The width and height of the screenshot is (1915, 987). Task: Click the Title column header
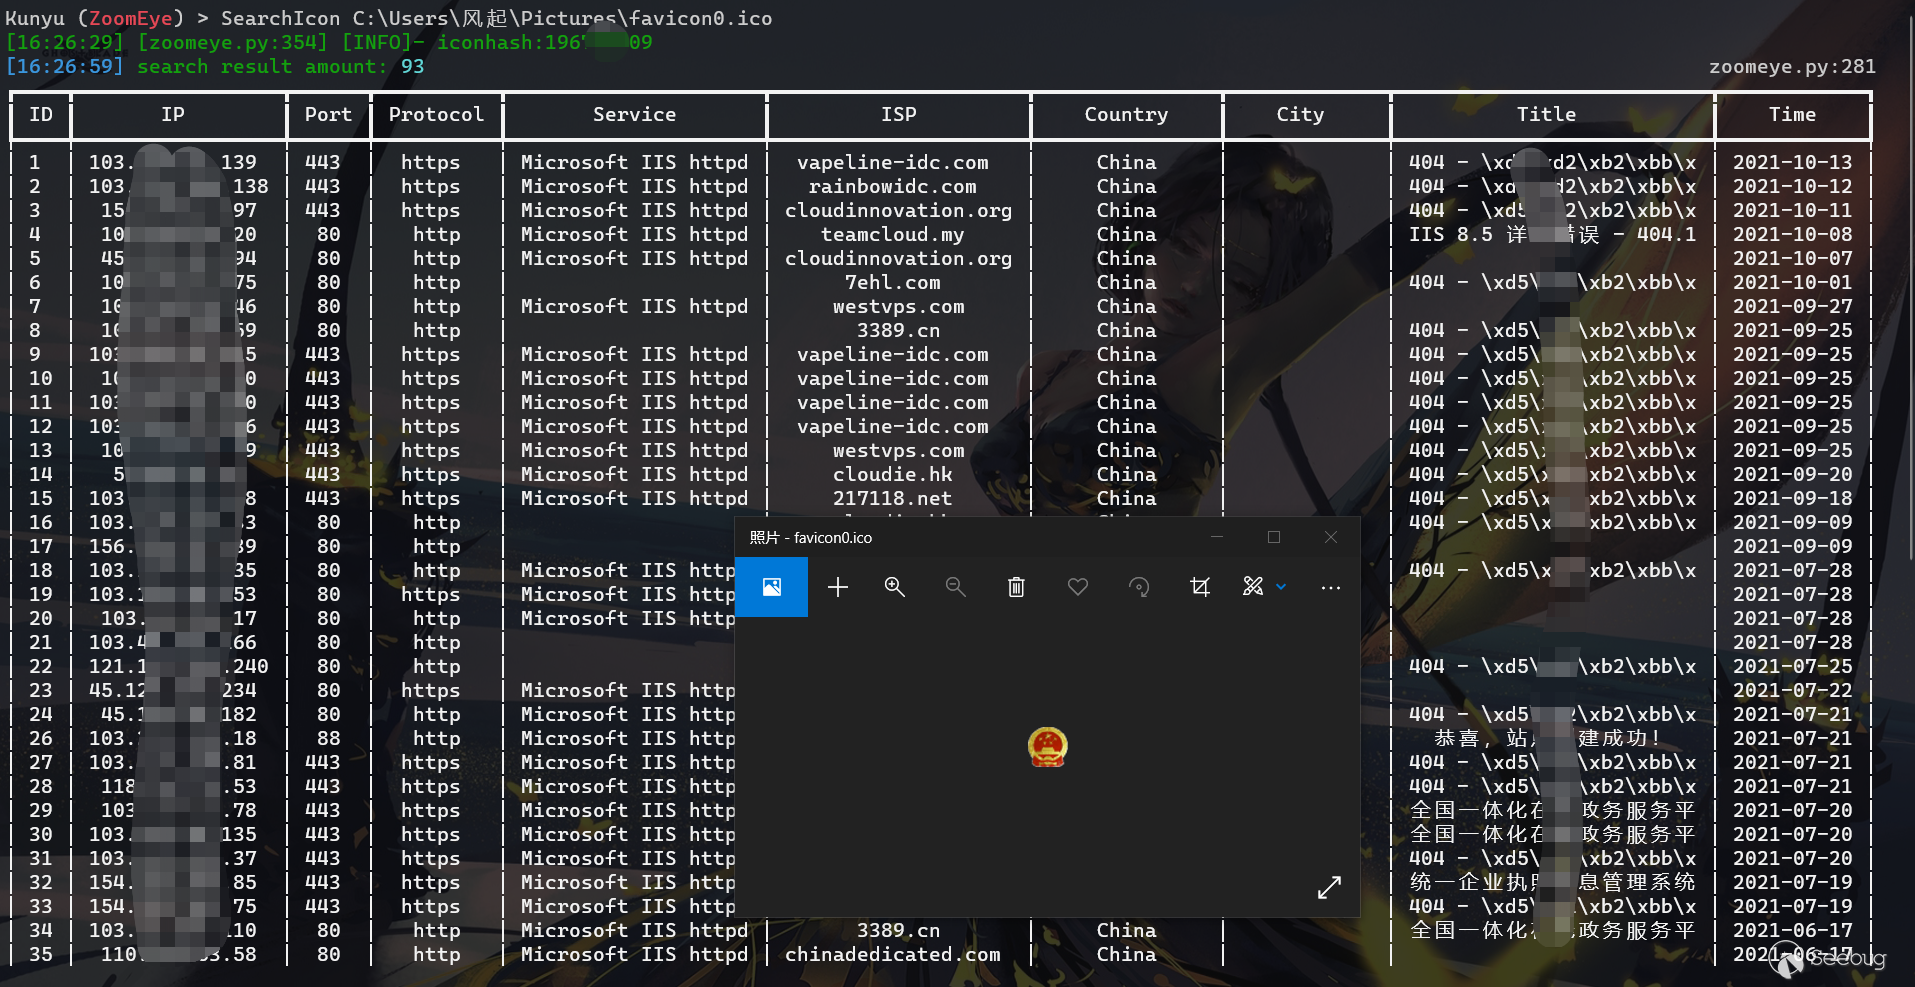pos(1546,115)
